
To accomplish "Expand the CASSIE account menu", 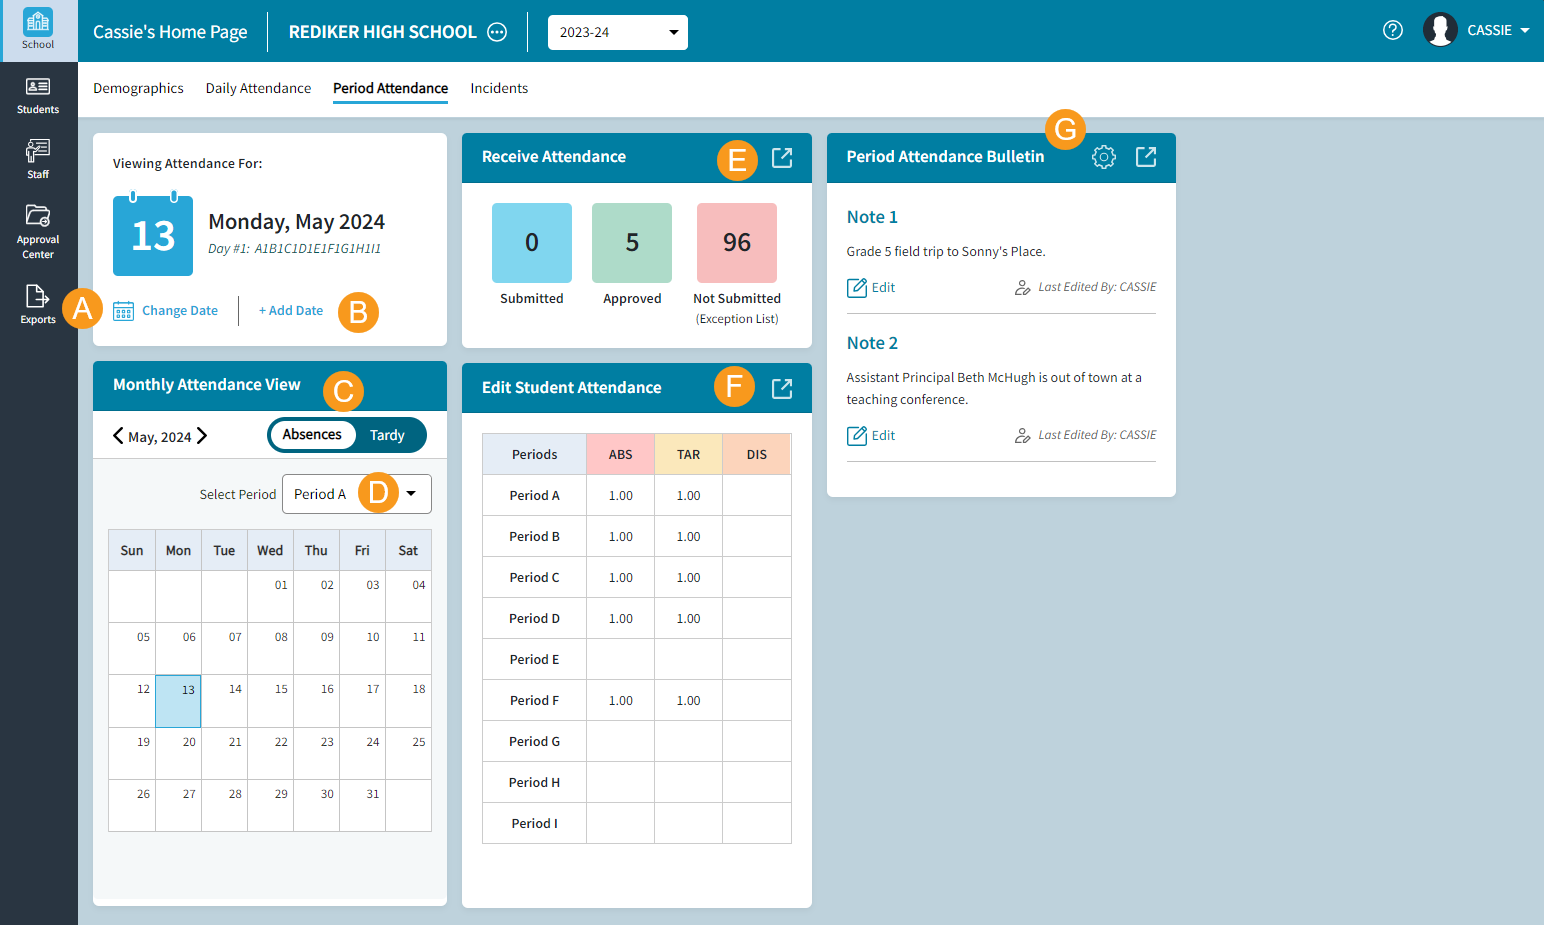I will [x=1497, y=30].
